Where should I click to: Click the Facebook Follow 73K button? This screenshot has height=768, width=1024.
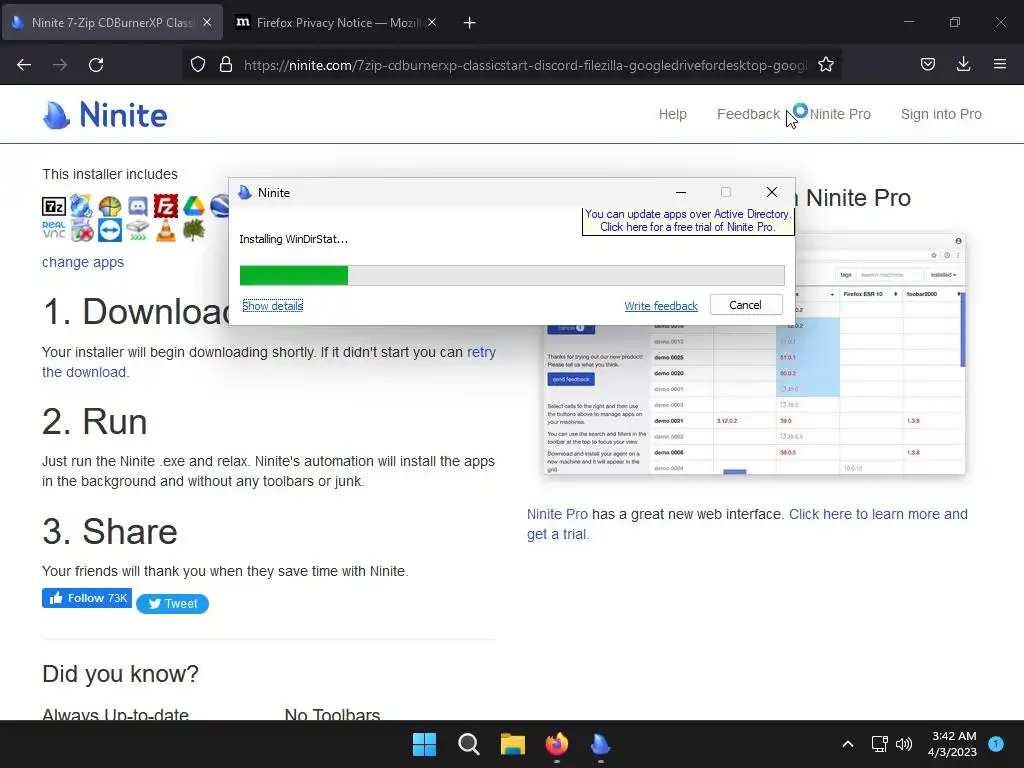[87, 598]
